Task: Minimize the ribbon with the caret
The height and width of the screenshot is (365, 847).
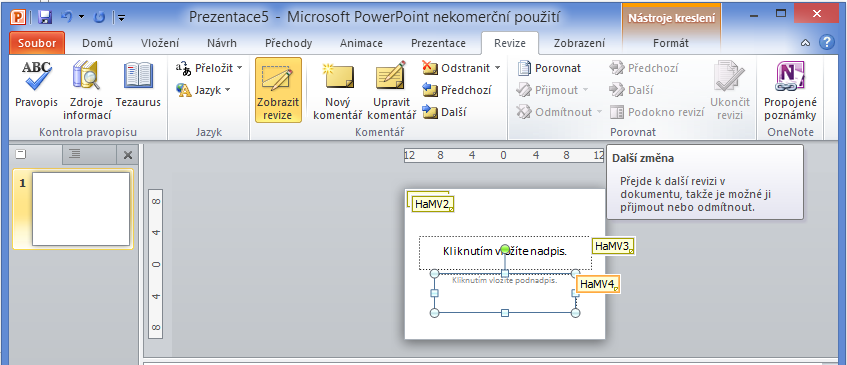Action: [805, 43]
